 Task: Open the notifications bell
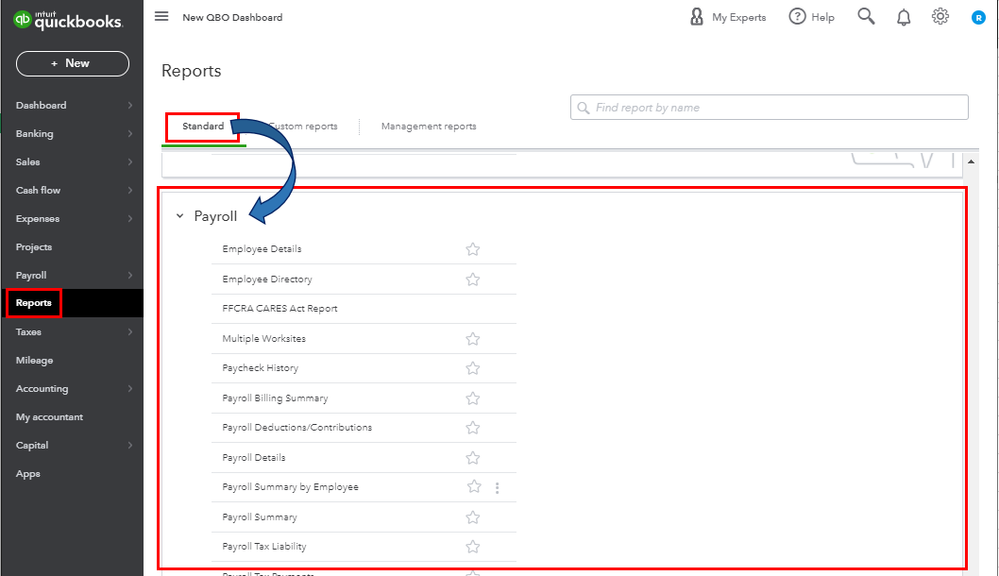pyautogui.click(x=903, y=17)
